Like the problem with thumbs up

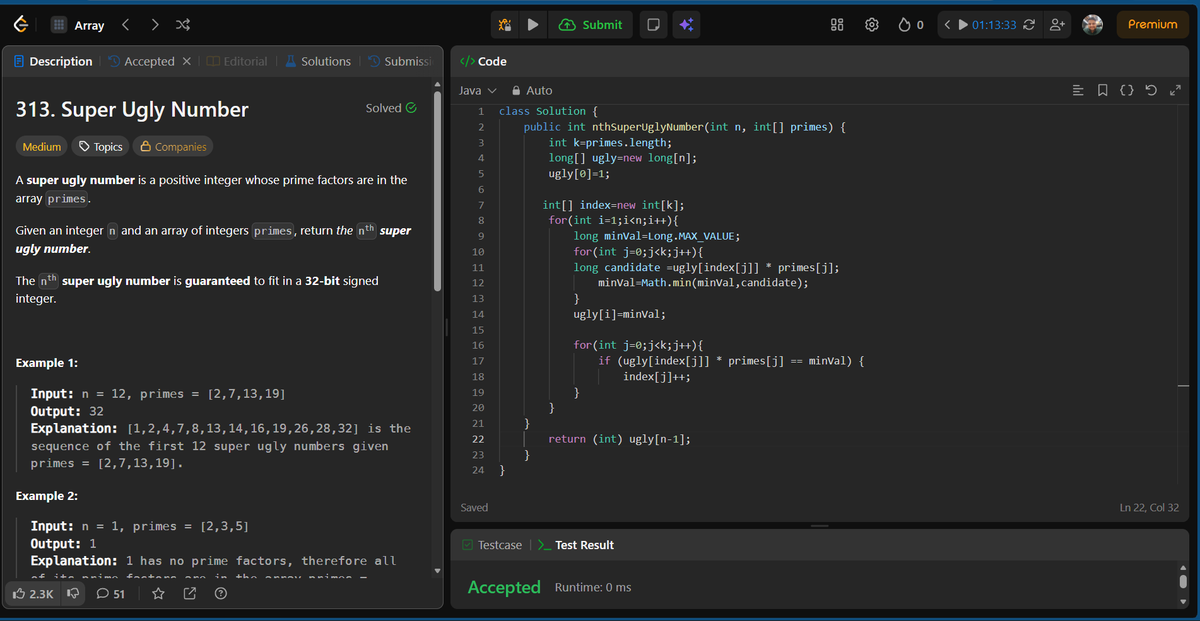coord(35,595)
